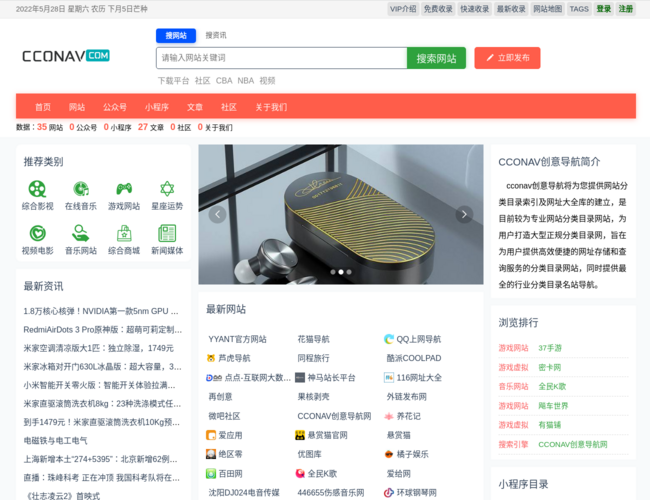Open the 星座运势 star icon
Screen dimensions: 650x500
[x=167, y=189]
